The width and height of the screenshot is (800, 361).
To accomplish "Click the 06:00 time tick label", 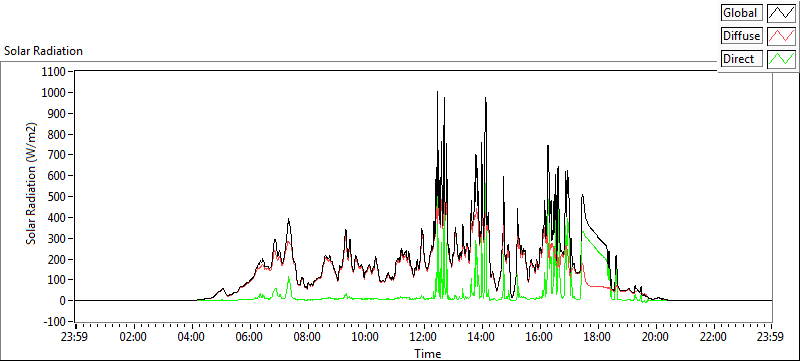I will pyautogui.click(x=250, y=337).
